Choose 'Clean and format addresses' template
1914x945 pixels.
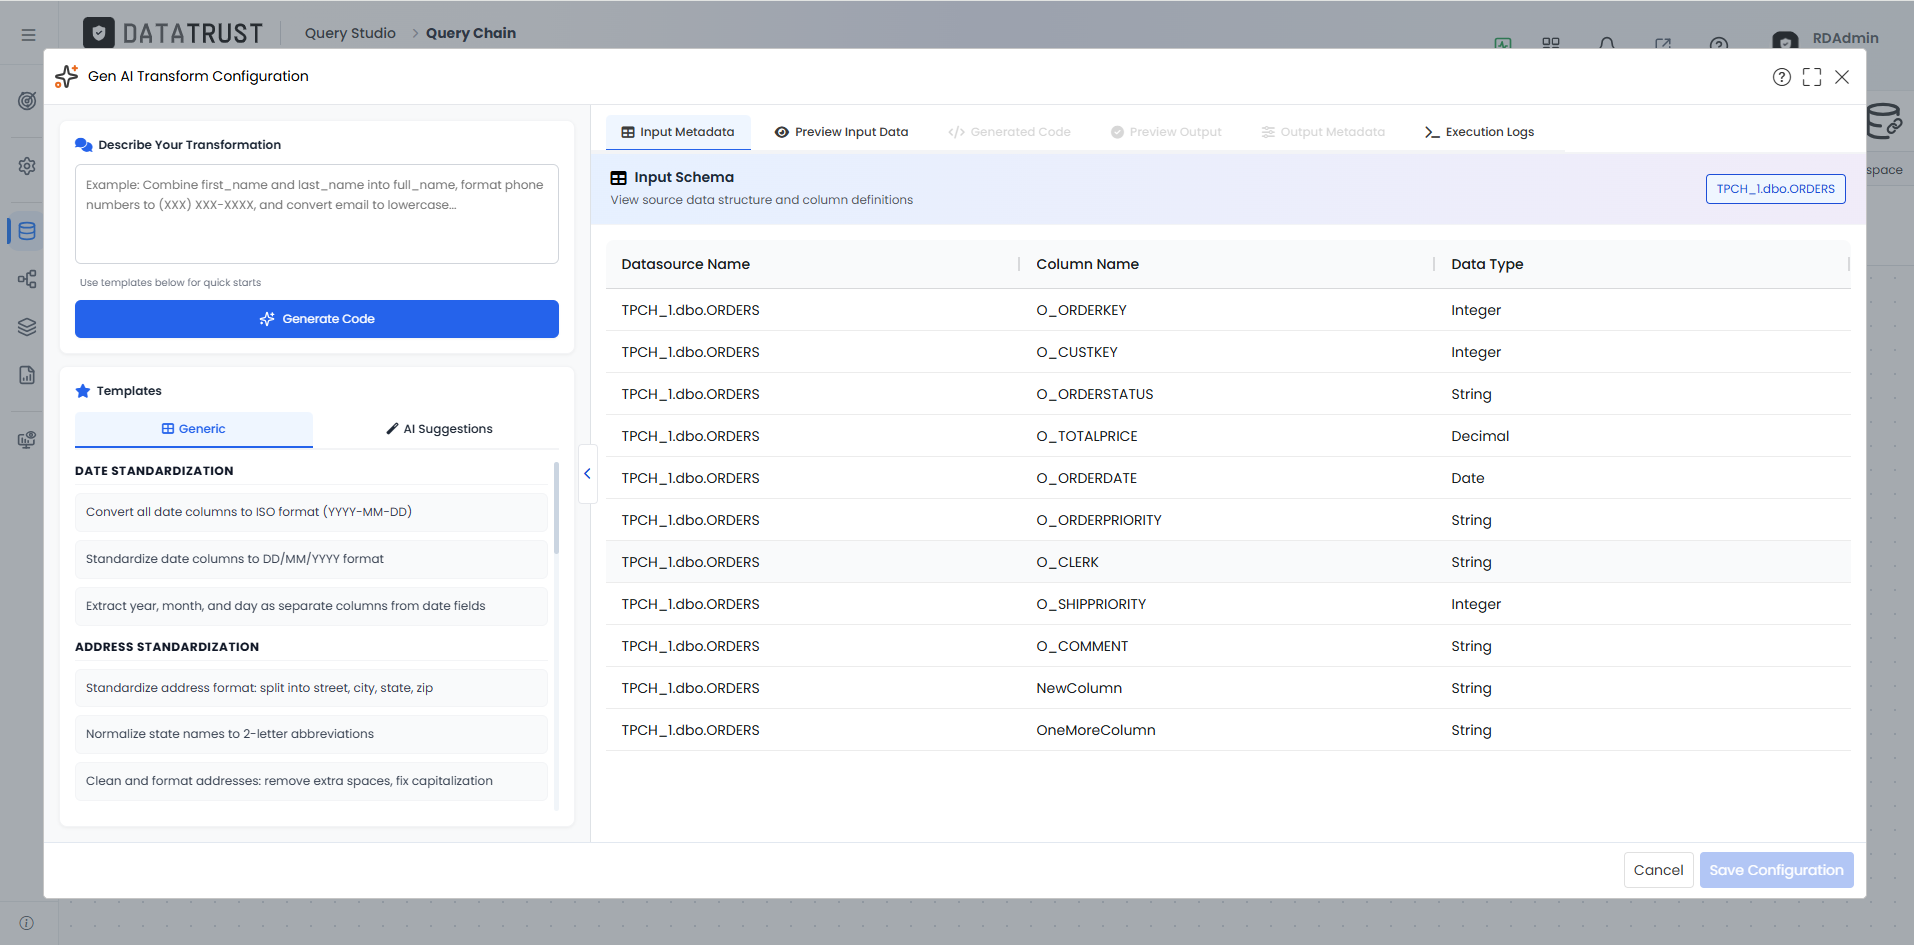(x=311, y=781)
